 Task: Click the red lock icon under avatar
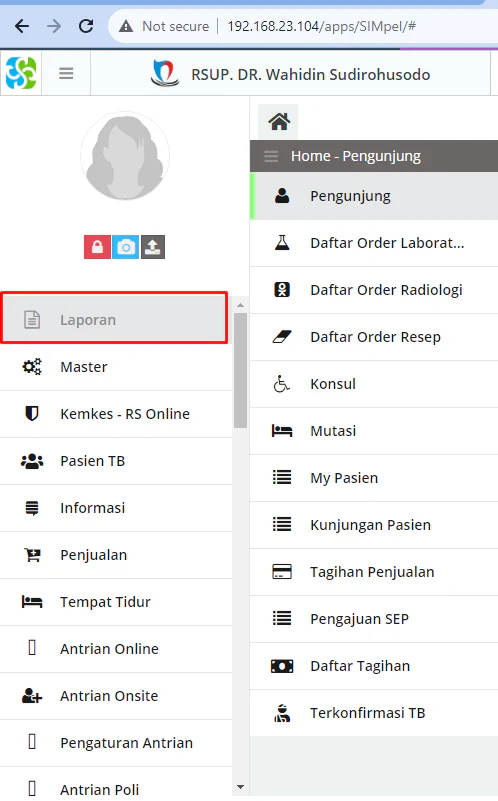pyautogui.click(x=98, y=247)
